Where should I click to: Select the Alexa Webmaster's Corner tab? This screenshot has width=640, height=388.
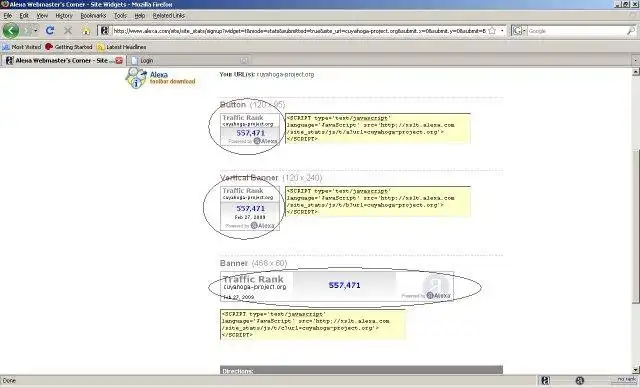[63, 60]
